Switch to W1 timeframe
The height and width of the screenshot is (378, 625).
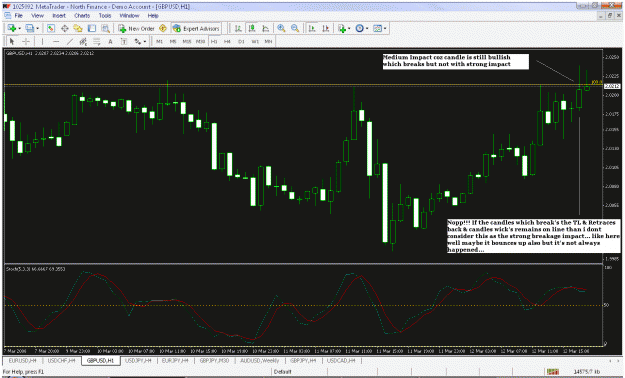[x=255, y=41]
